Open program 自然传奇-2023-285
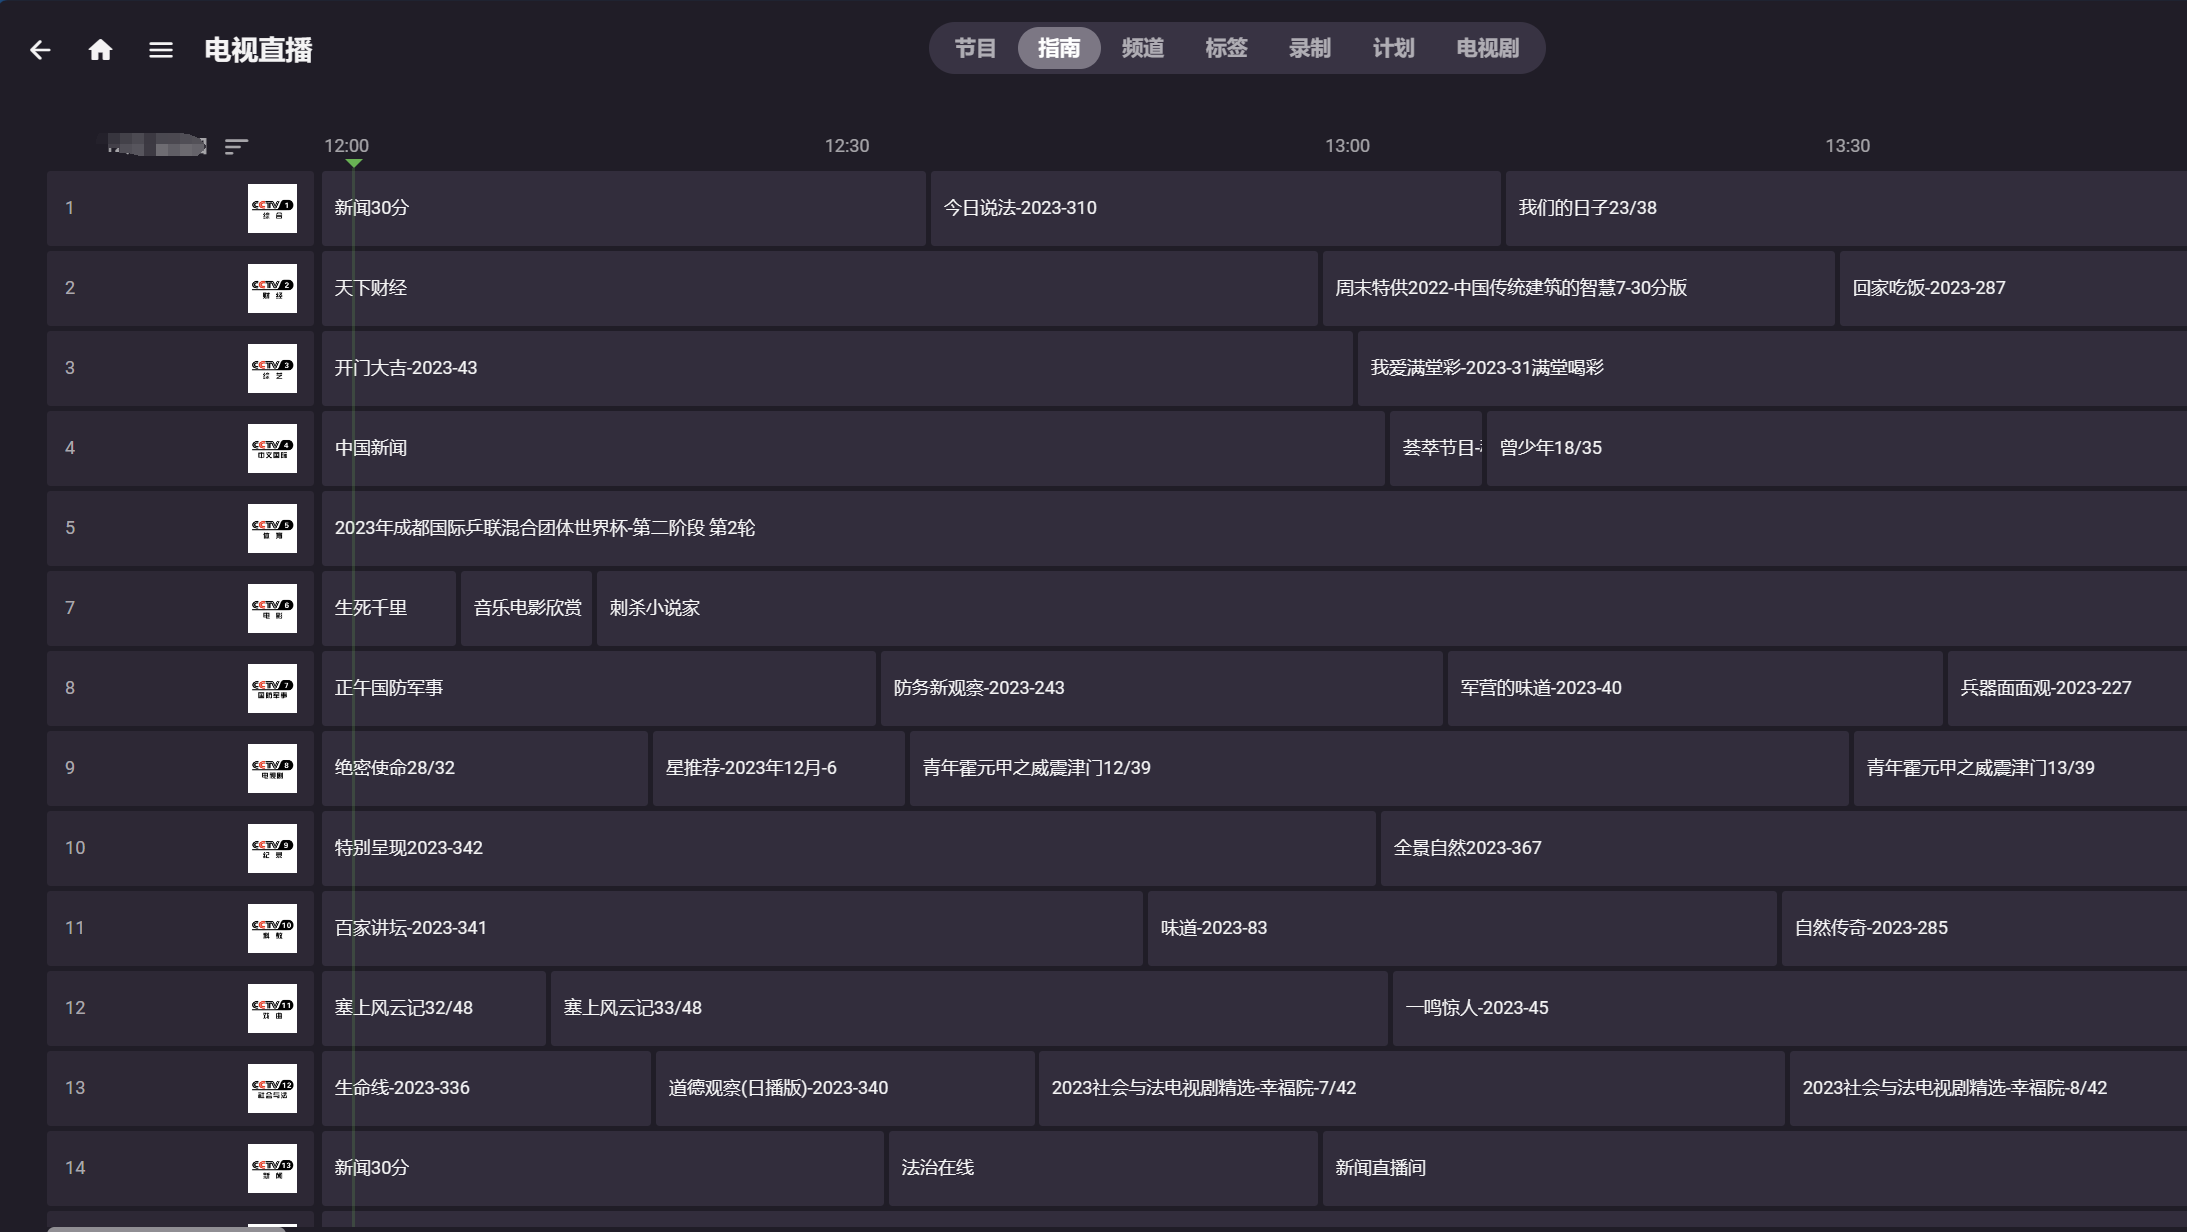 pos(1984,928)
